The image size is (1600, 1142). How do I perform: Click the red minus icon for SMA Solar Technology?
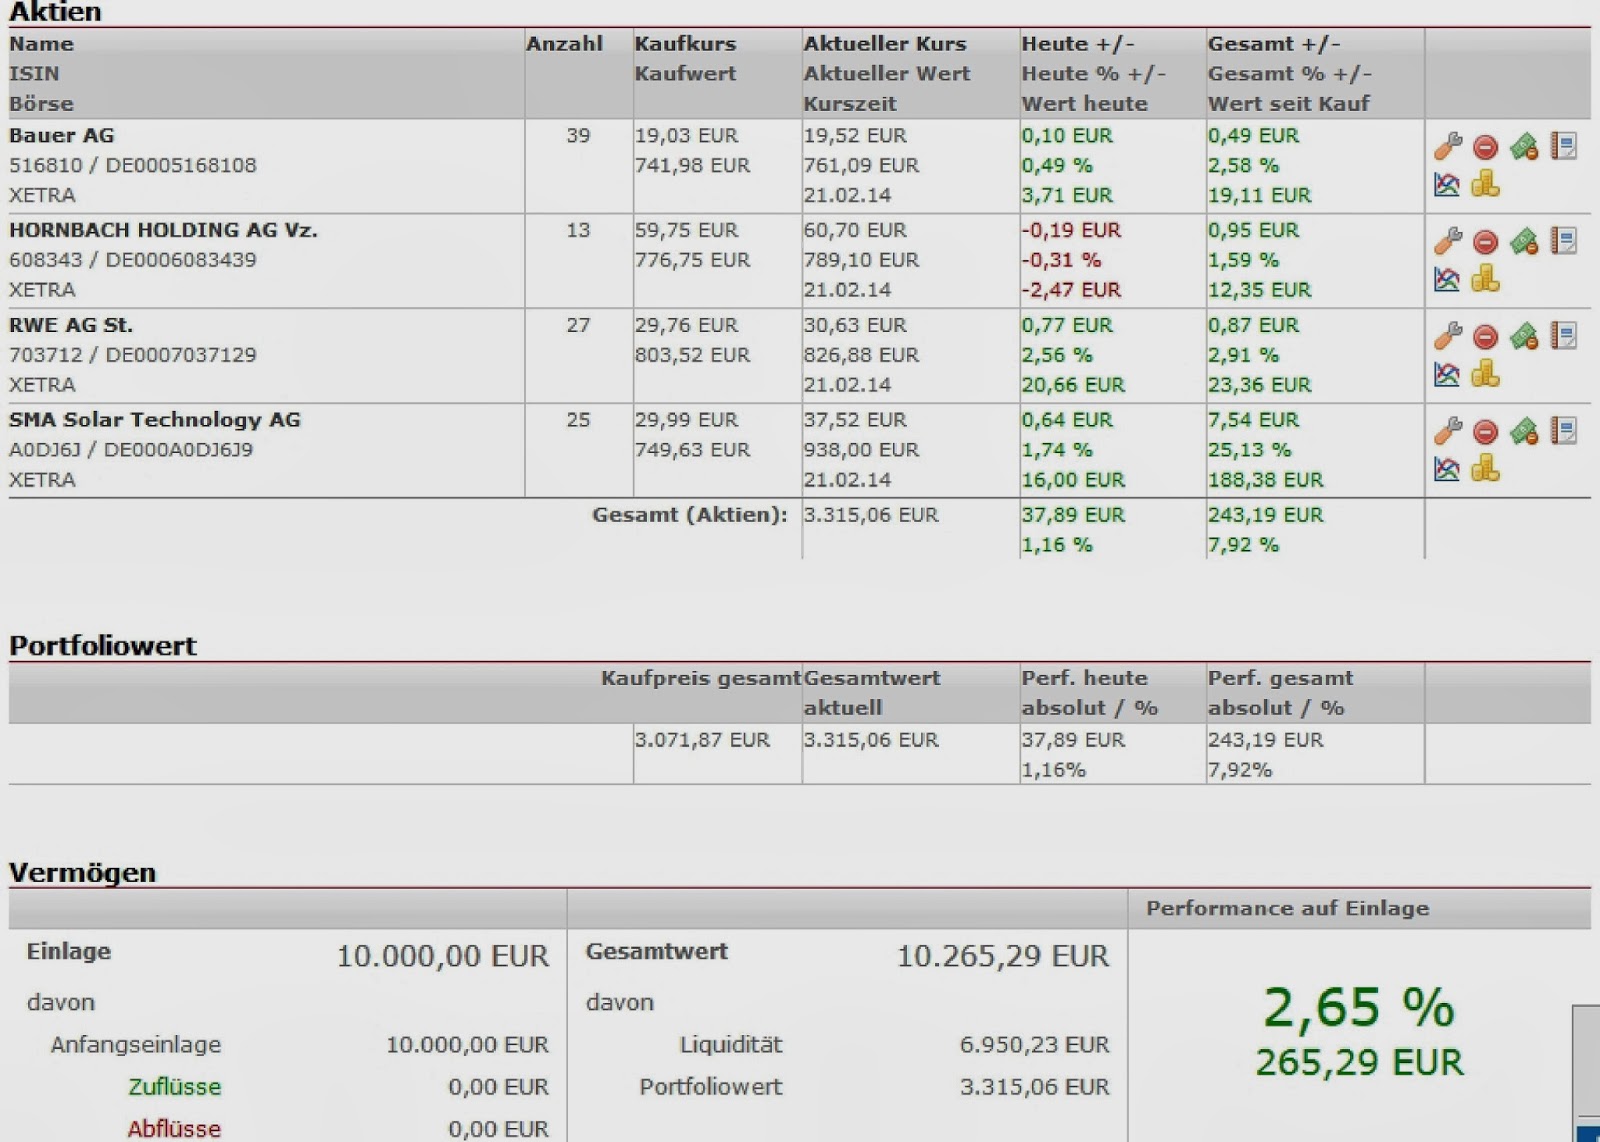click(x=1486, y=433)
